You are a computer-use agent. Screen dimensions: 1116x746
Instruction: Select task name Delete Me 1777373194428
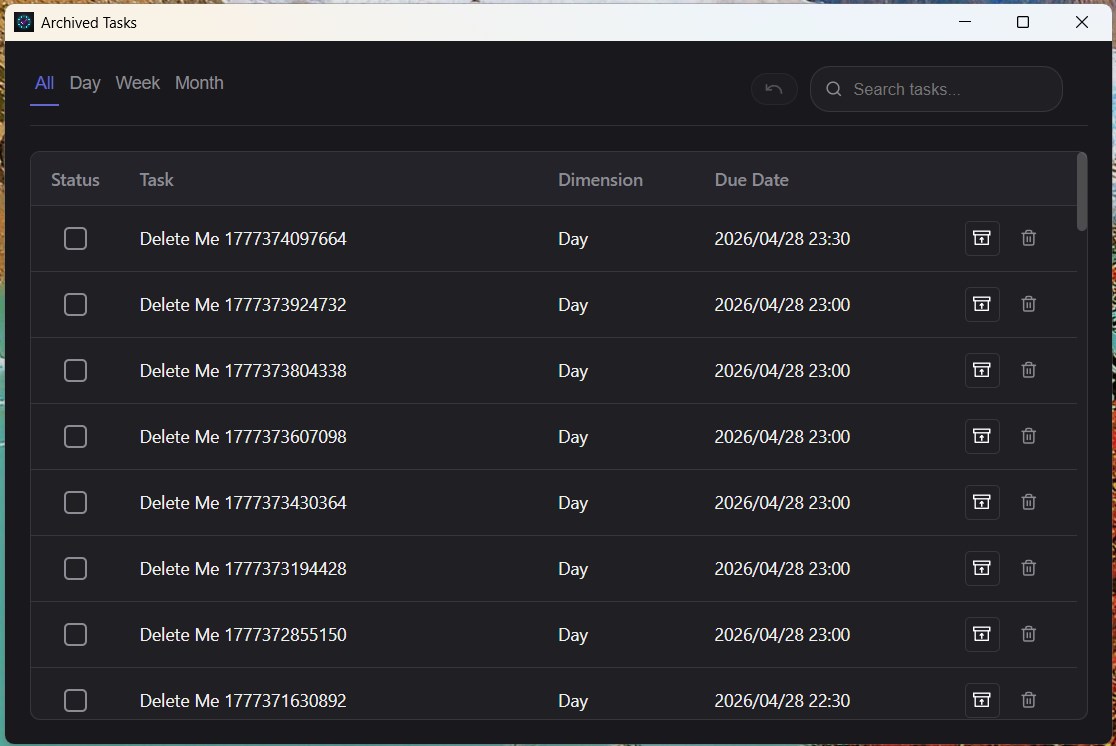tap(243, 569)
